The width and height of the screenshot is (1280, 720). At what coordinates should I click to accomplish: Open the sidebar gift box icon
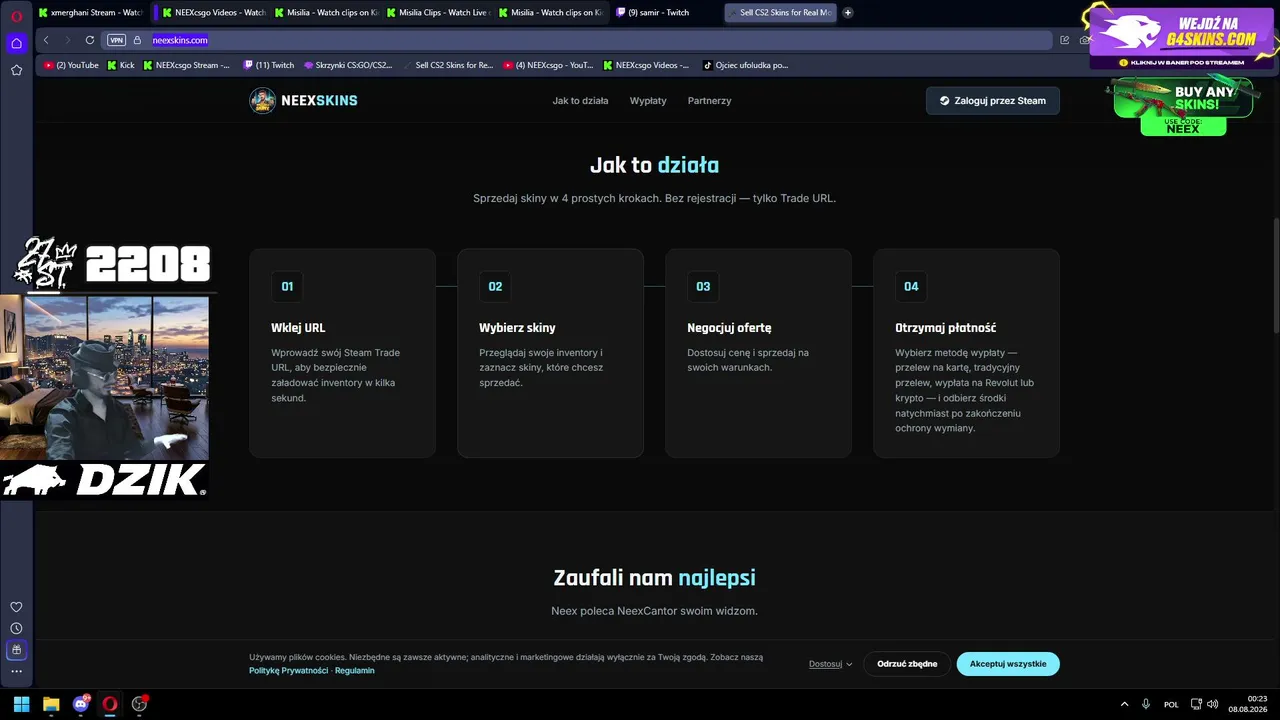pos(16,650)
